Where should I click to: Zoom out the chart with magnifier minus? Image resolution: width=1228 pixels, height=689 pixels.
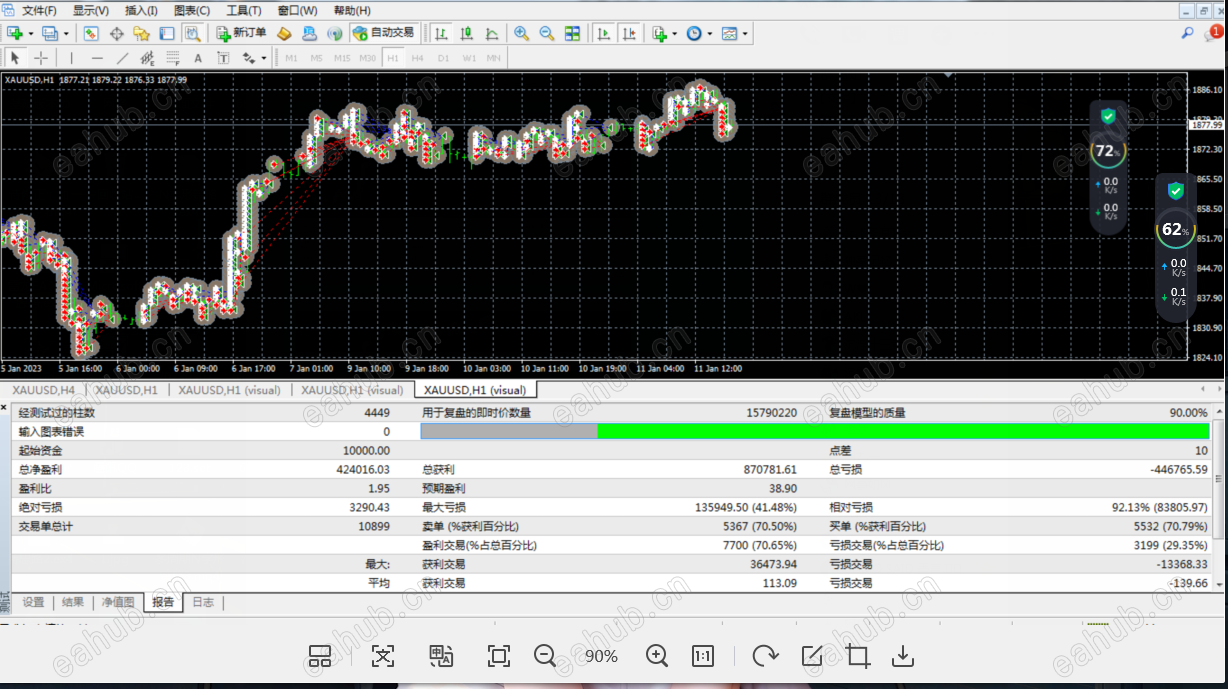(x=547, y=33)
